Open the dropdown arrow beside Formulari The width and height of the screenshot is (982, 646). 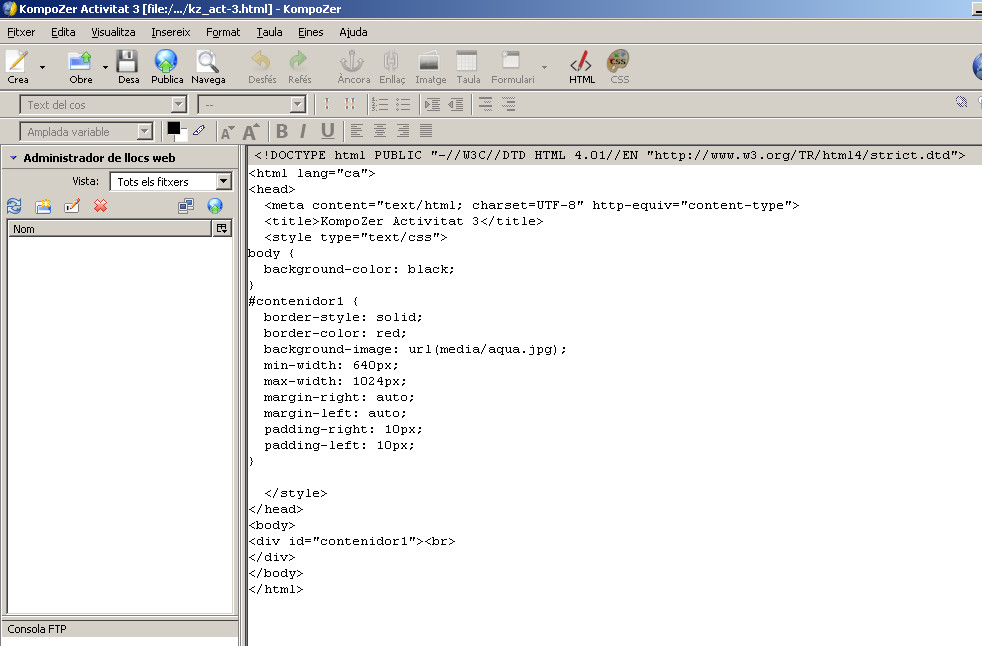(x=544, y=67)
